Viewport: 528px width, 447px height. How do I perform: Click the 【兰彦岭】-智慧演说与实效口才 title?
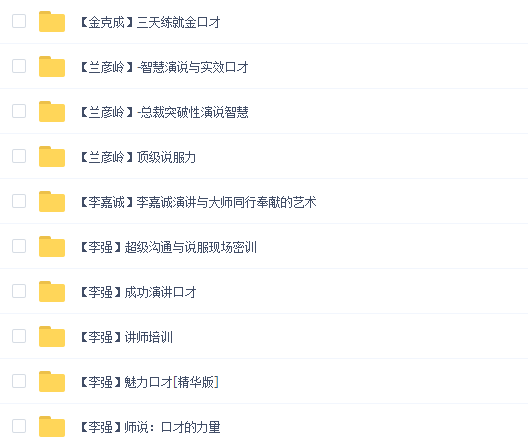pyautogui.click(x=164, y=67)
